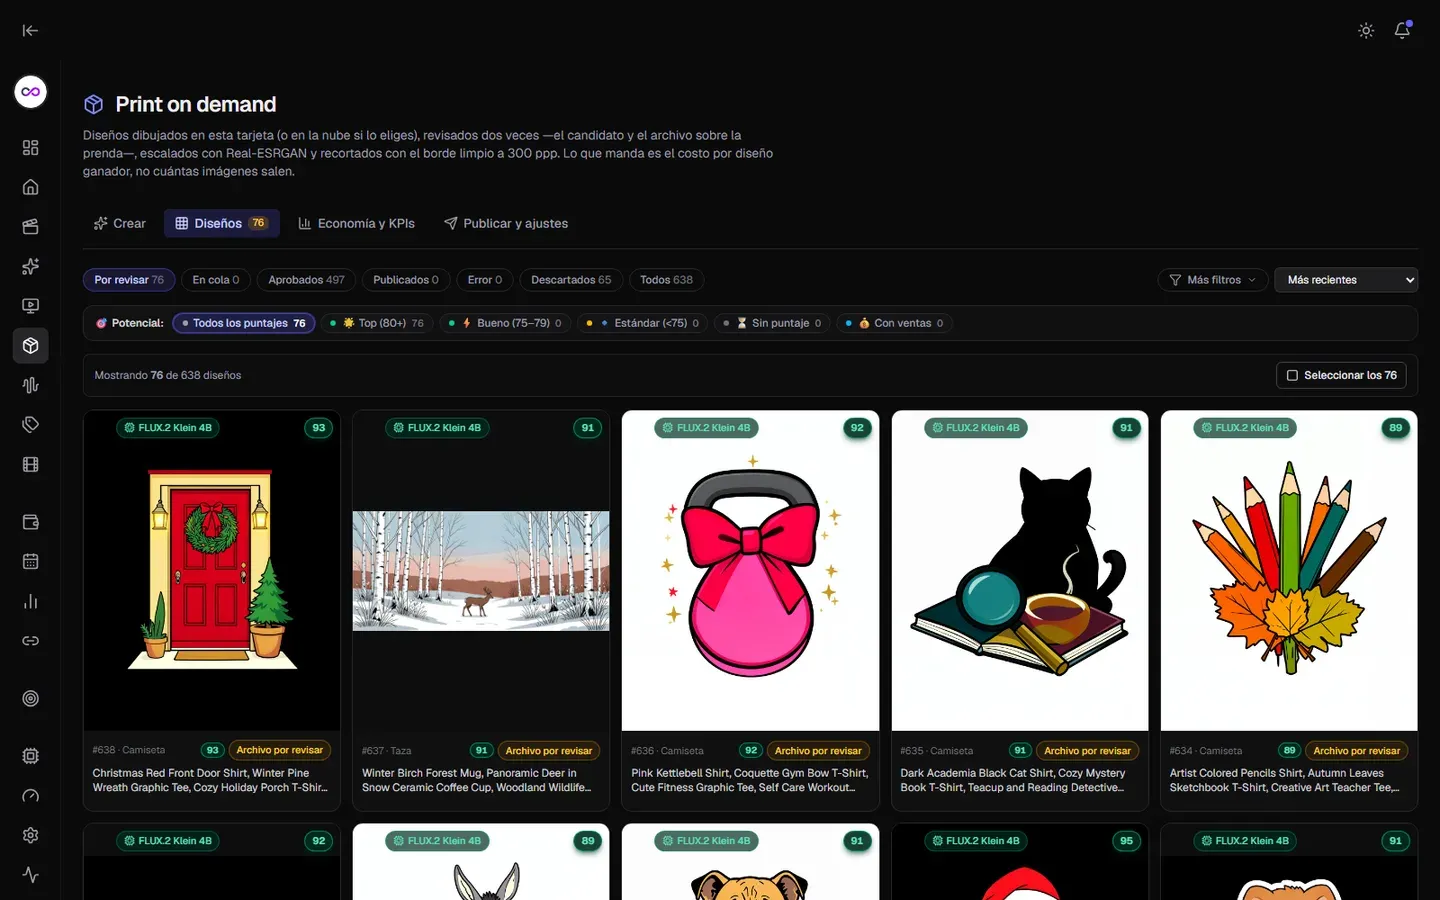Open the film strip icon in sidebar

click(x=31, y=464)
